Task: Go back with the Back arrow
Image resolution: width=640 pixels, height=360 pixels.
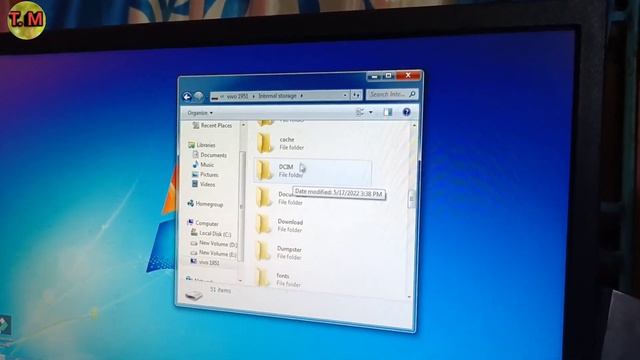Action: click(x=187, y=97)
